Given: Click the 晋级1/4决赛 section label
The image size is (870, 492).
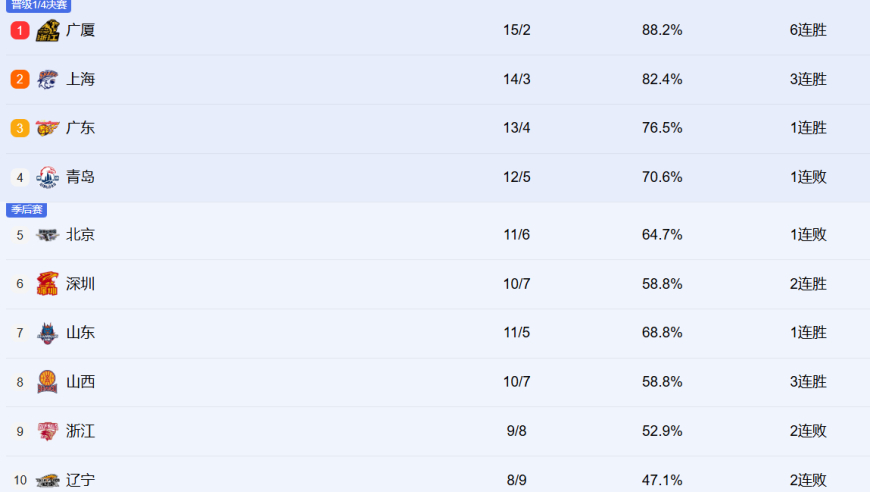Looking at the screenshot, I should (x=39, y=5).
